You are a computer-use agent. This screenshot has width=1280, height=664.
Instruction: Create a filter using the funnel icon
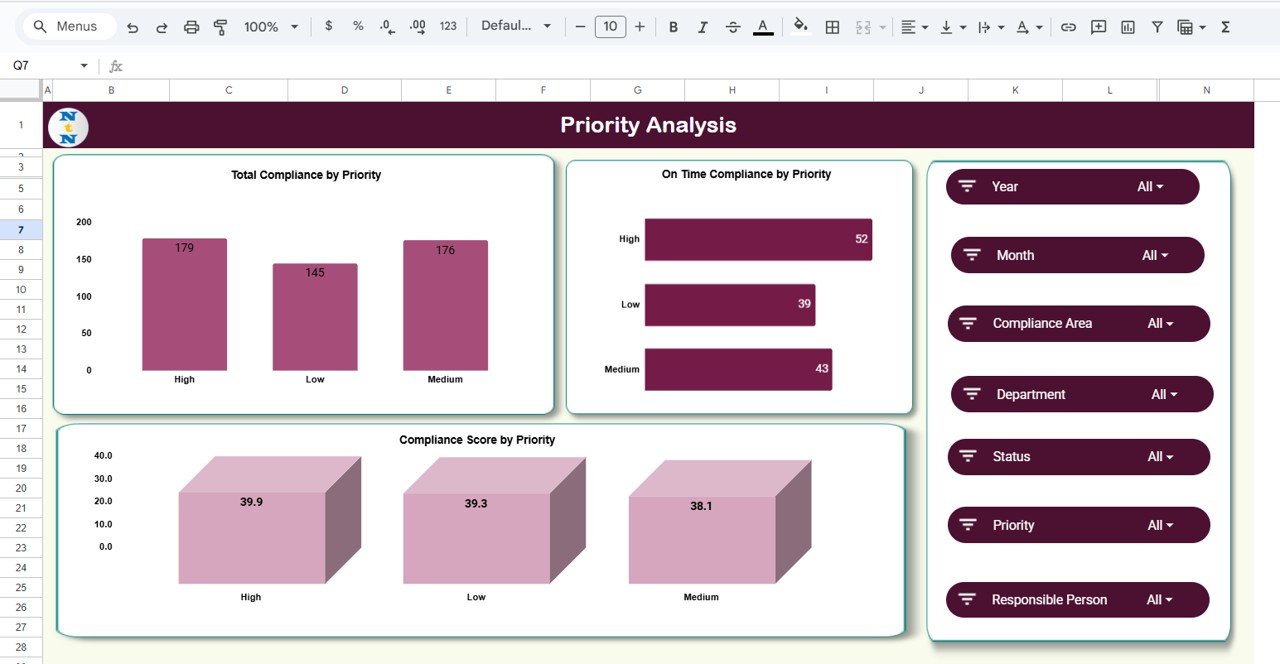click(1156, 27)
